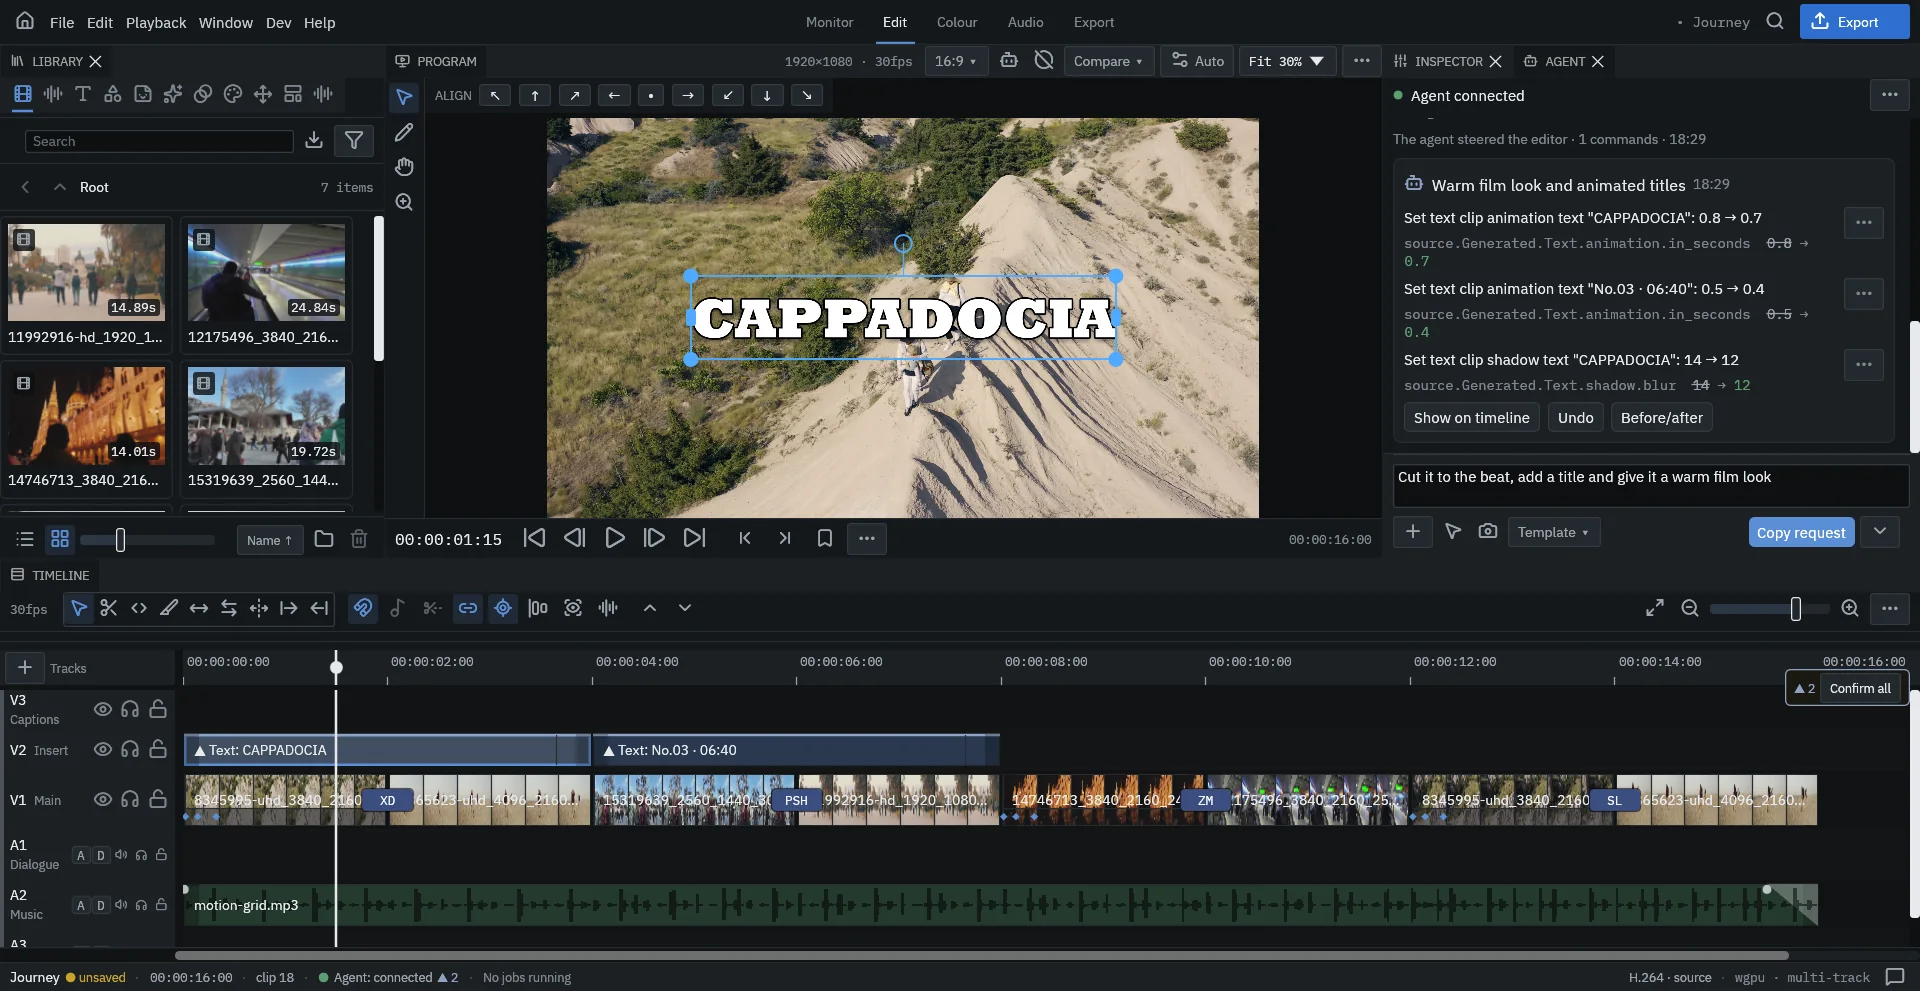Open the Template dropdown in agent panel

click(x=1554, y=532)
